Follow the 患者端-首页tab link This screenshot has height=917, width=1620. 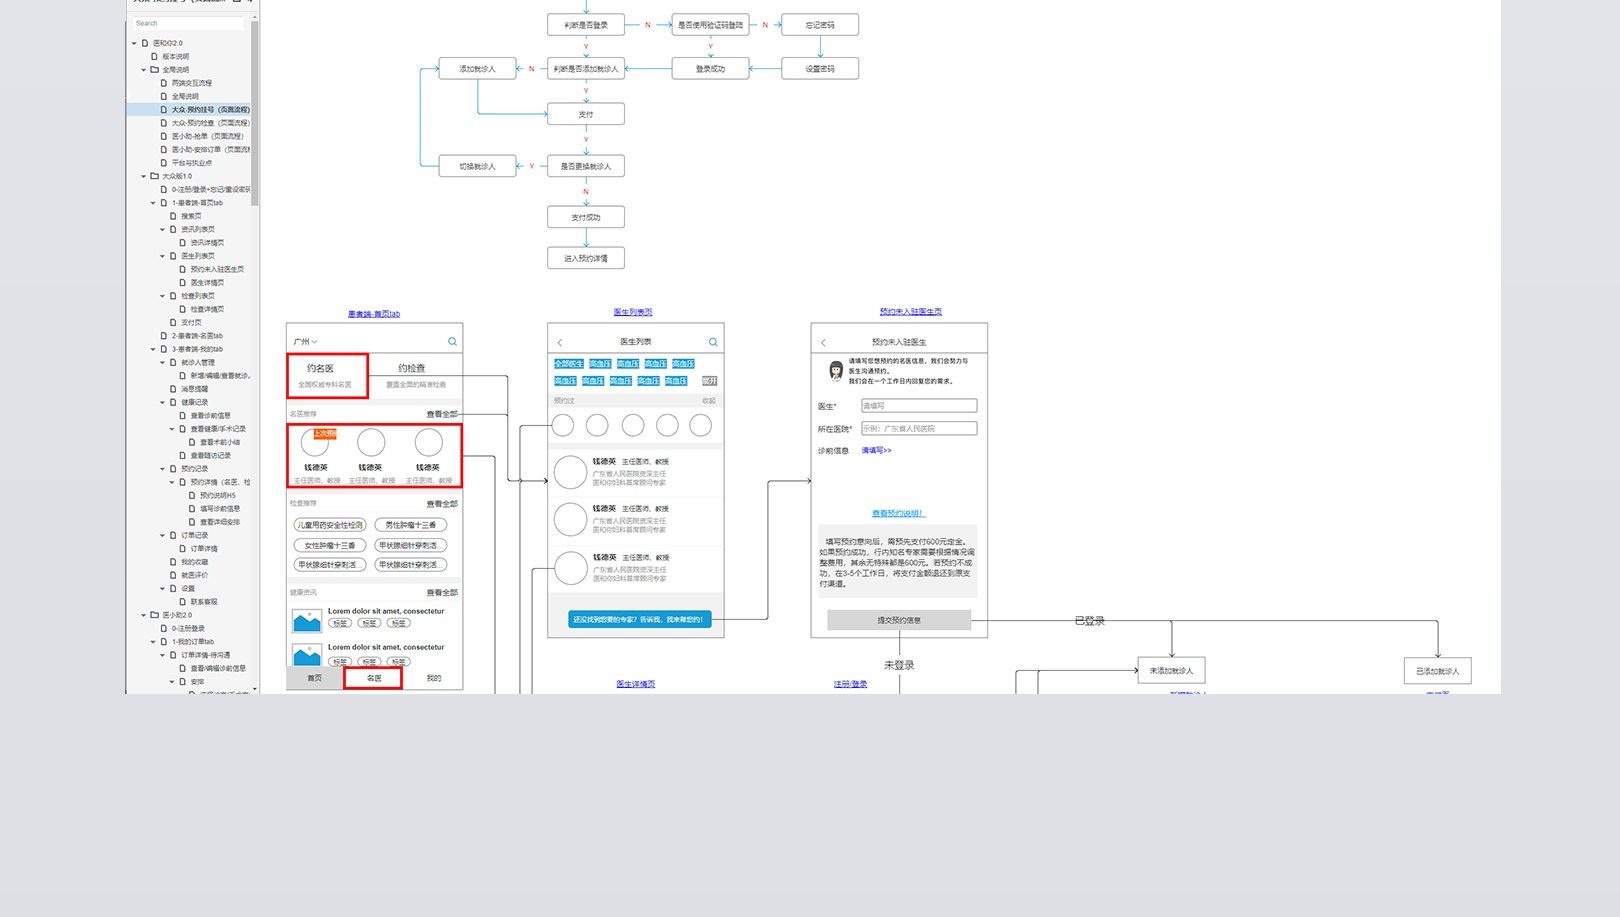(x=374, y=314)
